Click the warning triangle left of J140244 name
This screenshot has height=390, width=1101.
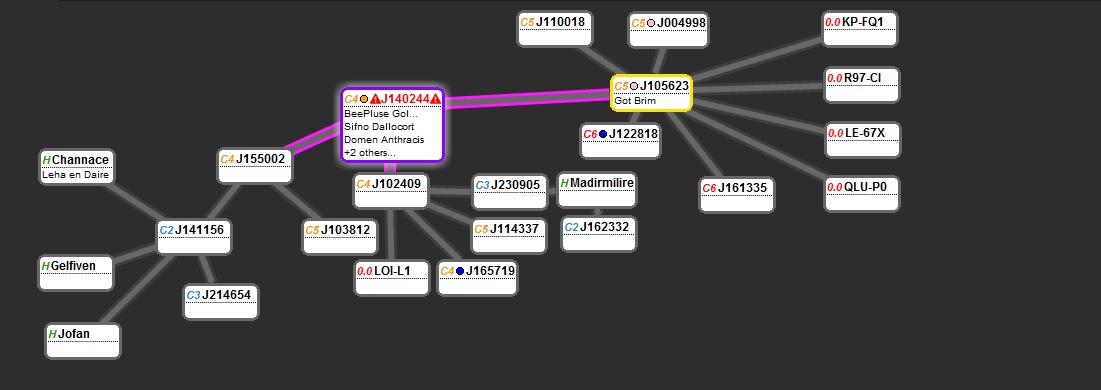[375, 99]
